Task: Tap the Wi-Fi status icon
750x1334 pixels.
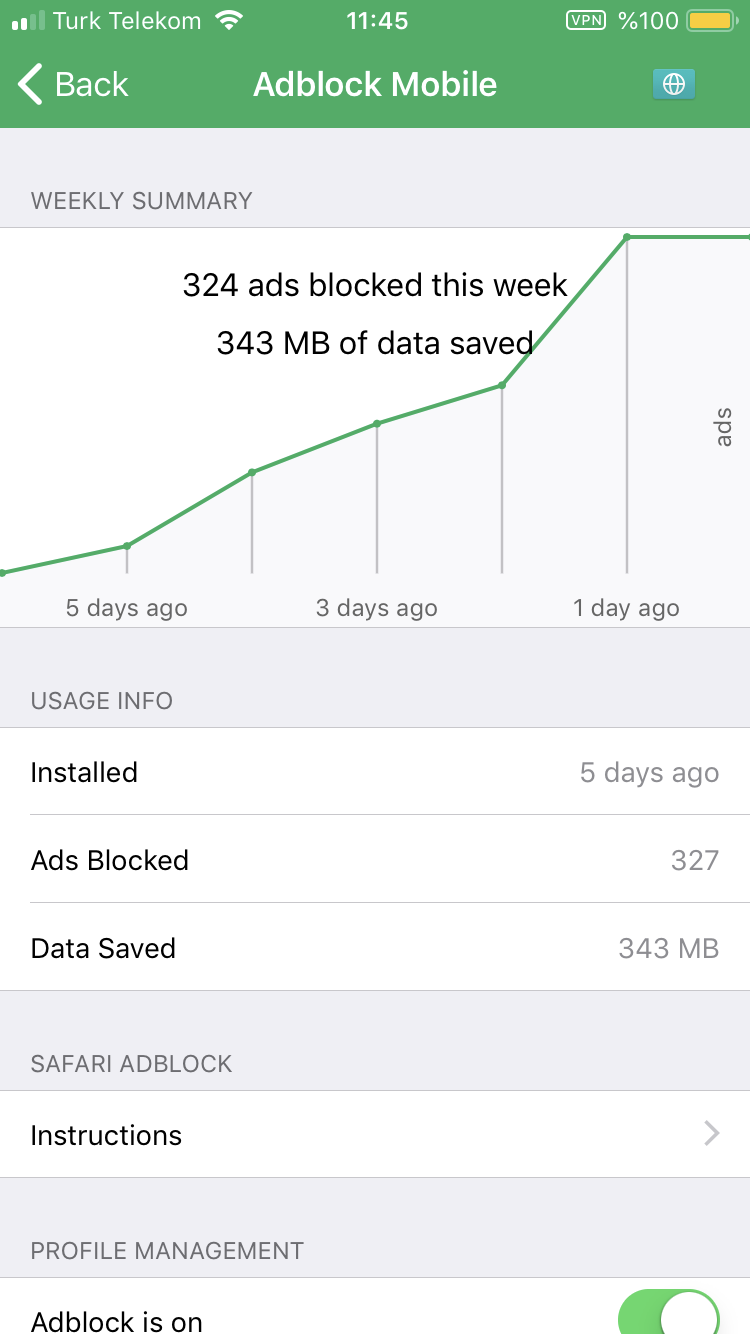Action: (x=230, y=20)
